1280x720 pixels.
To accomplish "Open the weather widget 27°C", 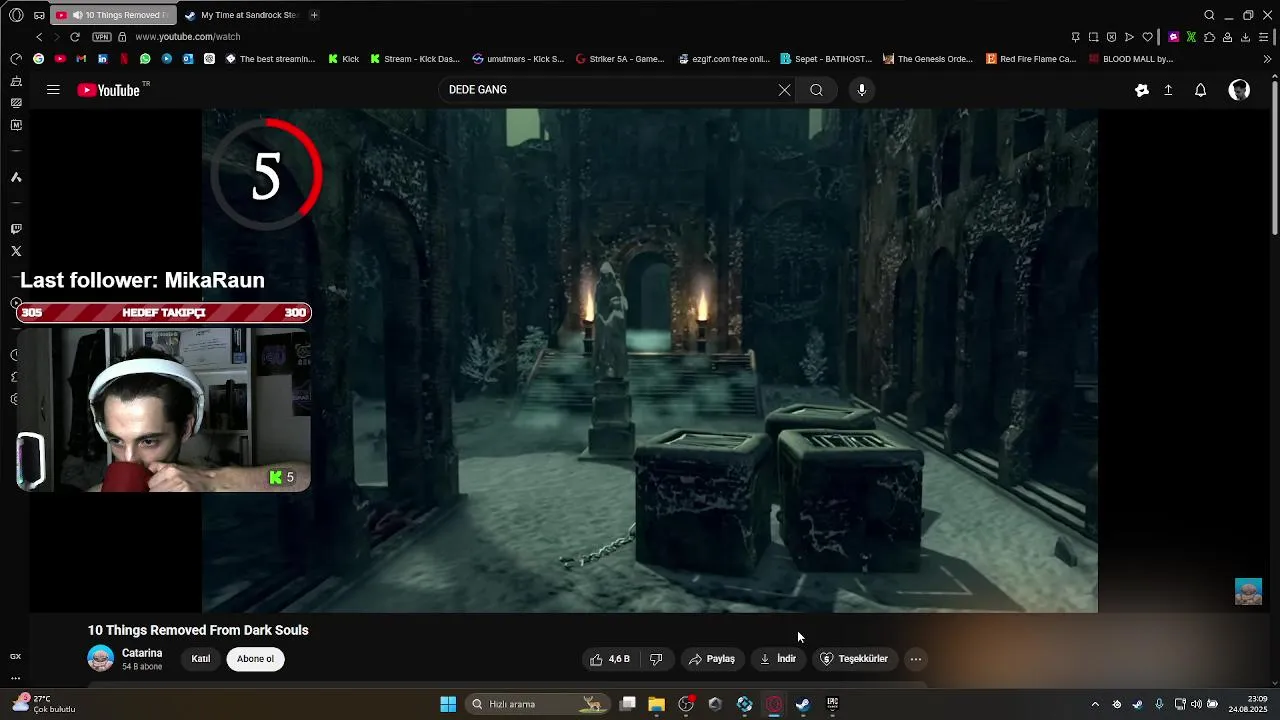I will click(44, 704).
